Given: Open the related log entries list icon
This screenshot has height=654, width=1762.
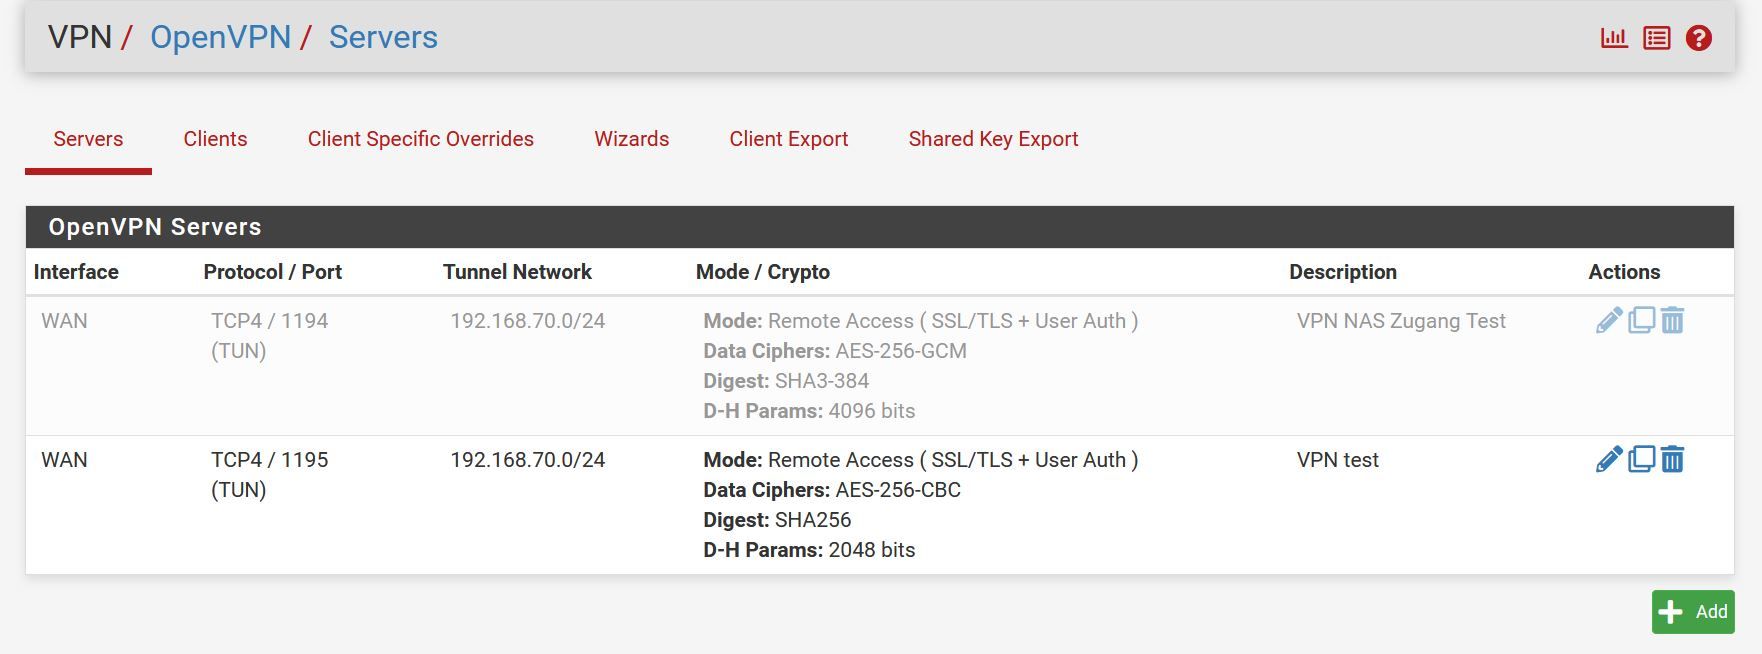Looking at the screenshot, I should [x=1657, y=38].
